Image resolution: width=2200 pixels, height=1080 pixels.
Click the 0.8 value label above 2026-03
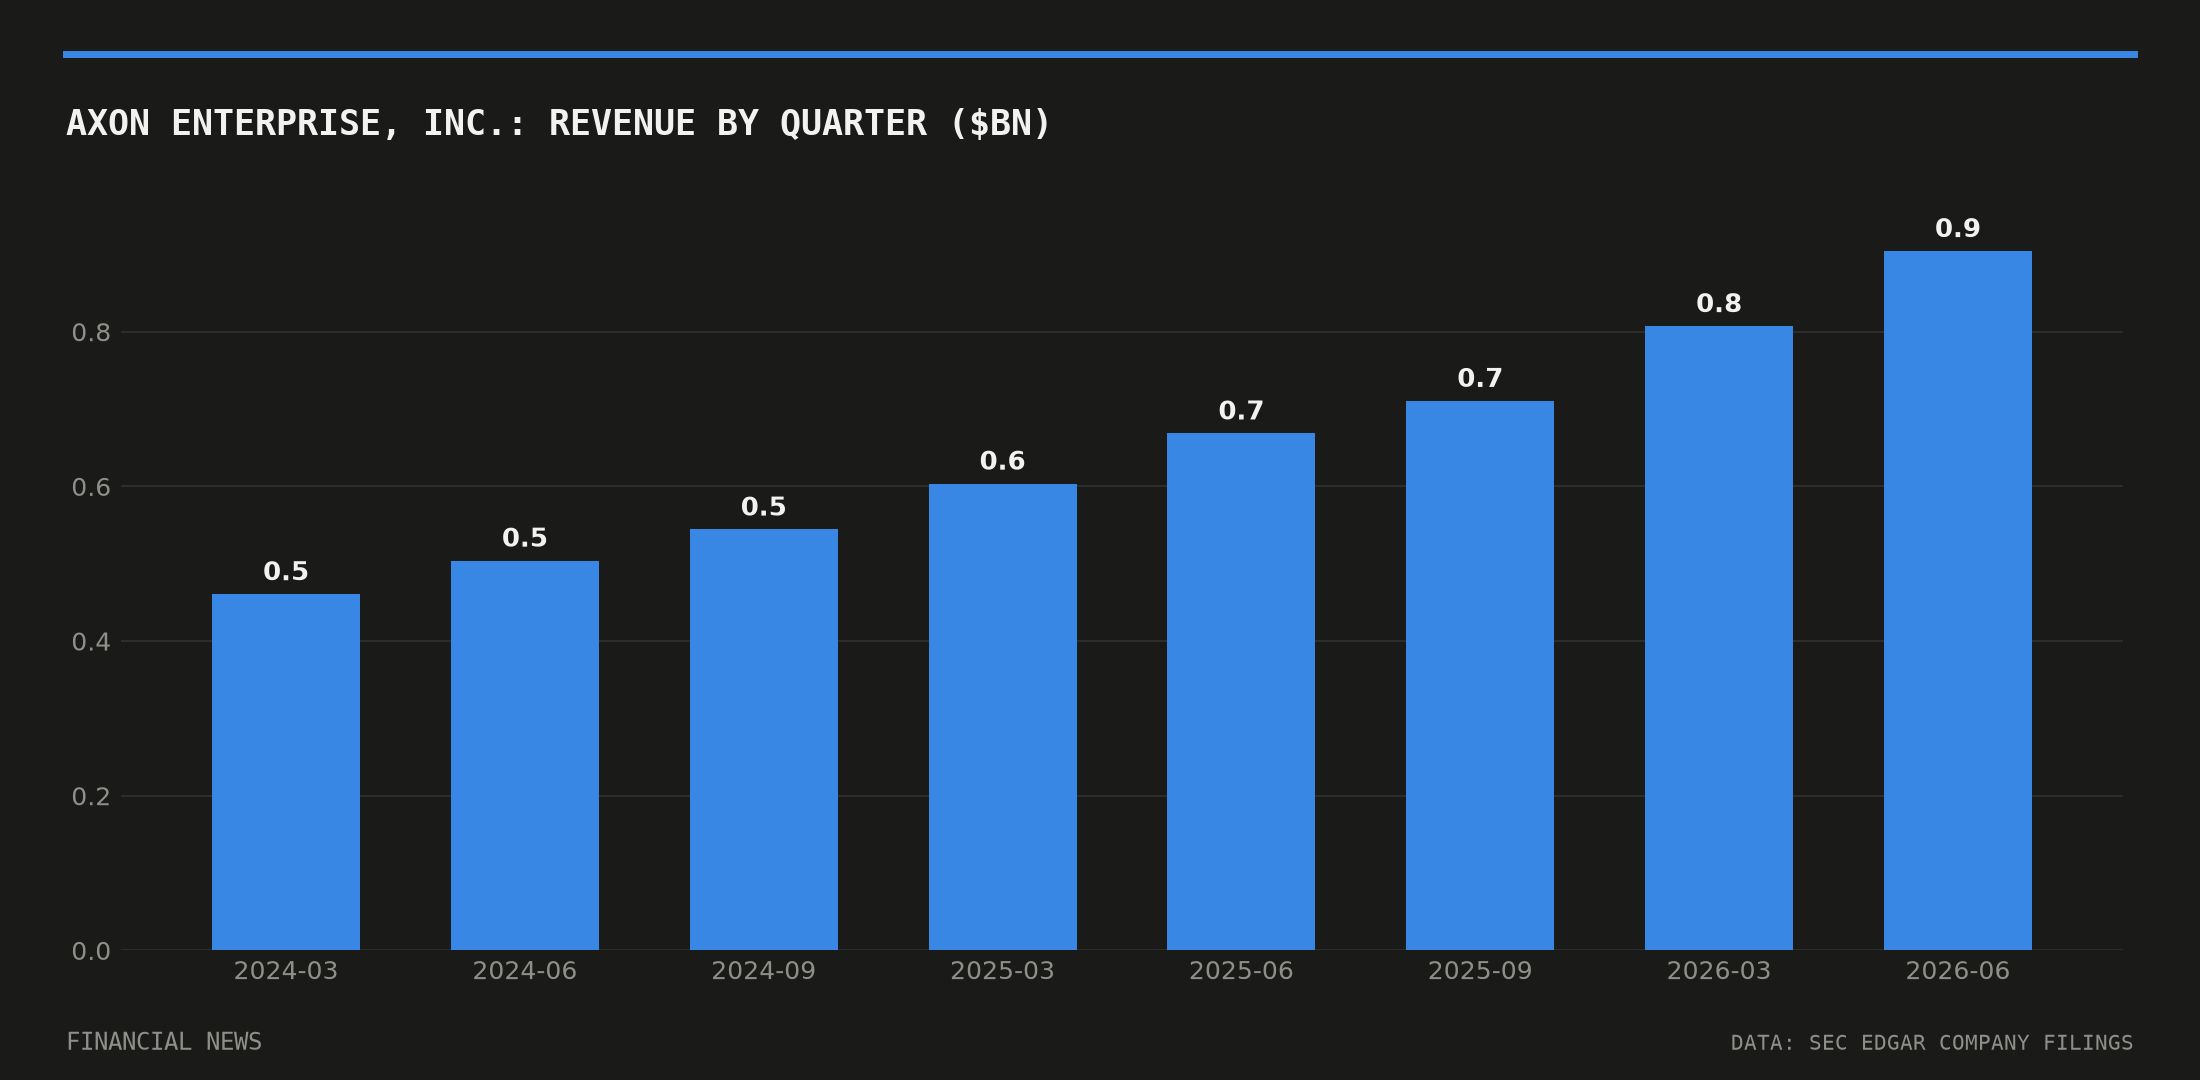coord(1719,303)
